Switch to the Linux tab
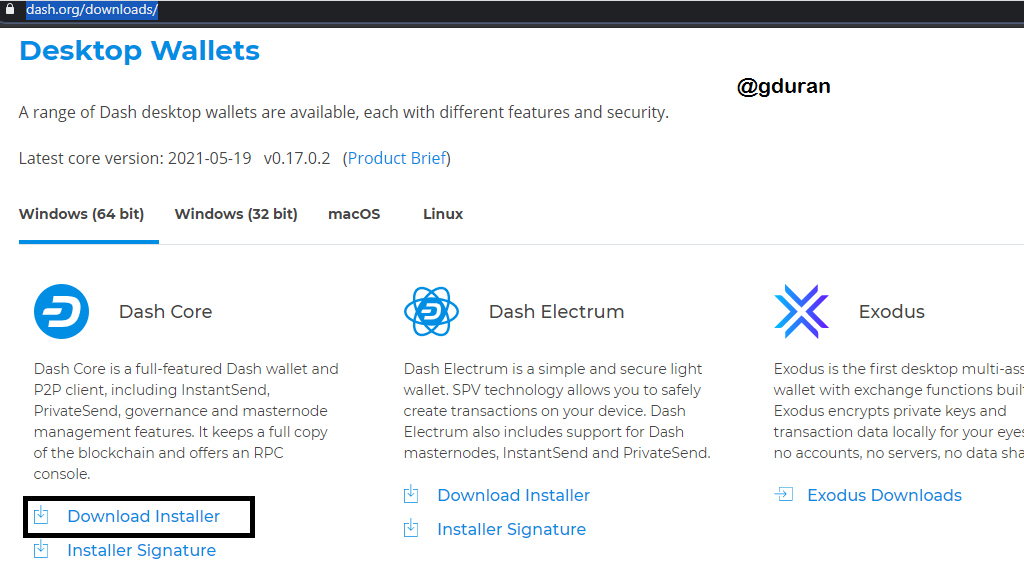 (x=443, y=214)
